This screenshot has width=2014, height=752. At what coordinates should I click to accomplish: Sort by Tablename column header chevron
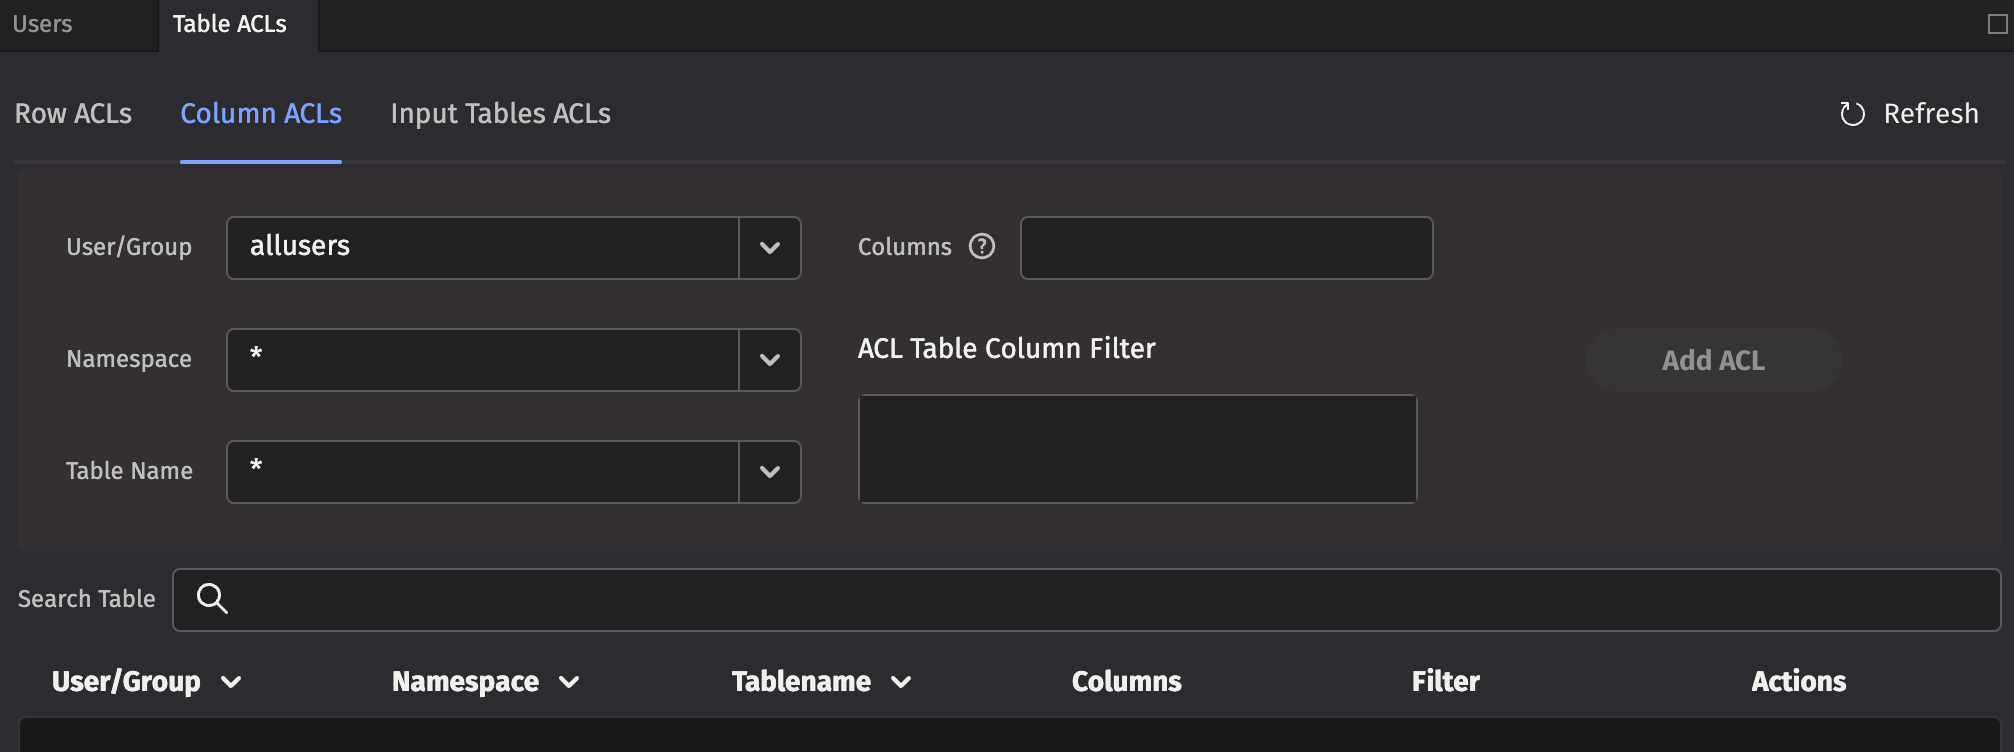click(x=901, y=682)
